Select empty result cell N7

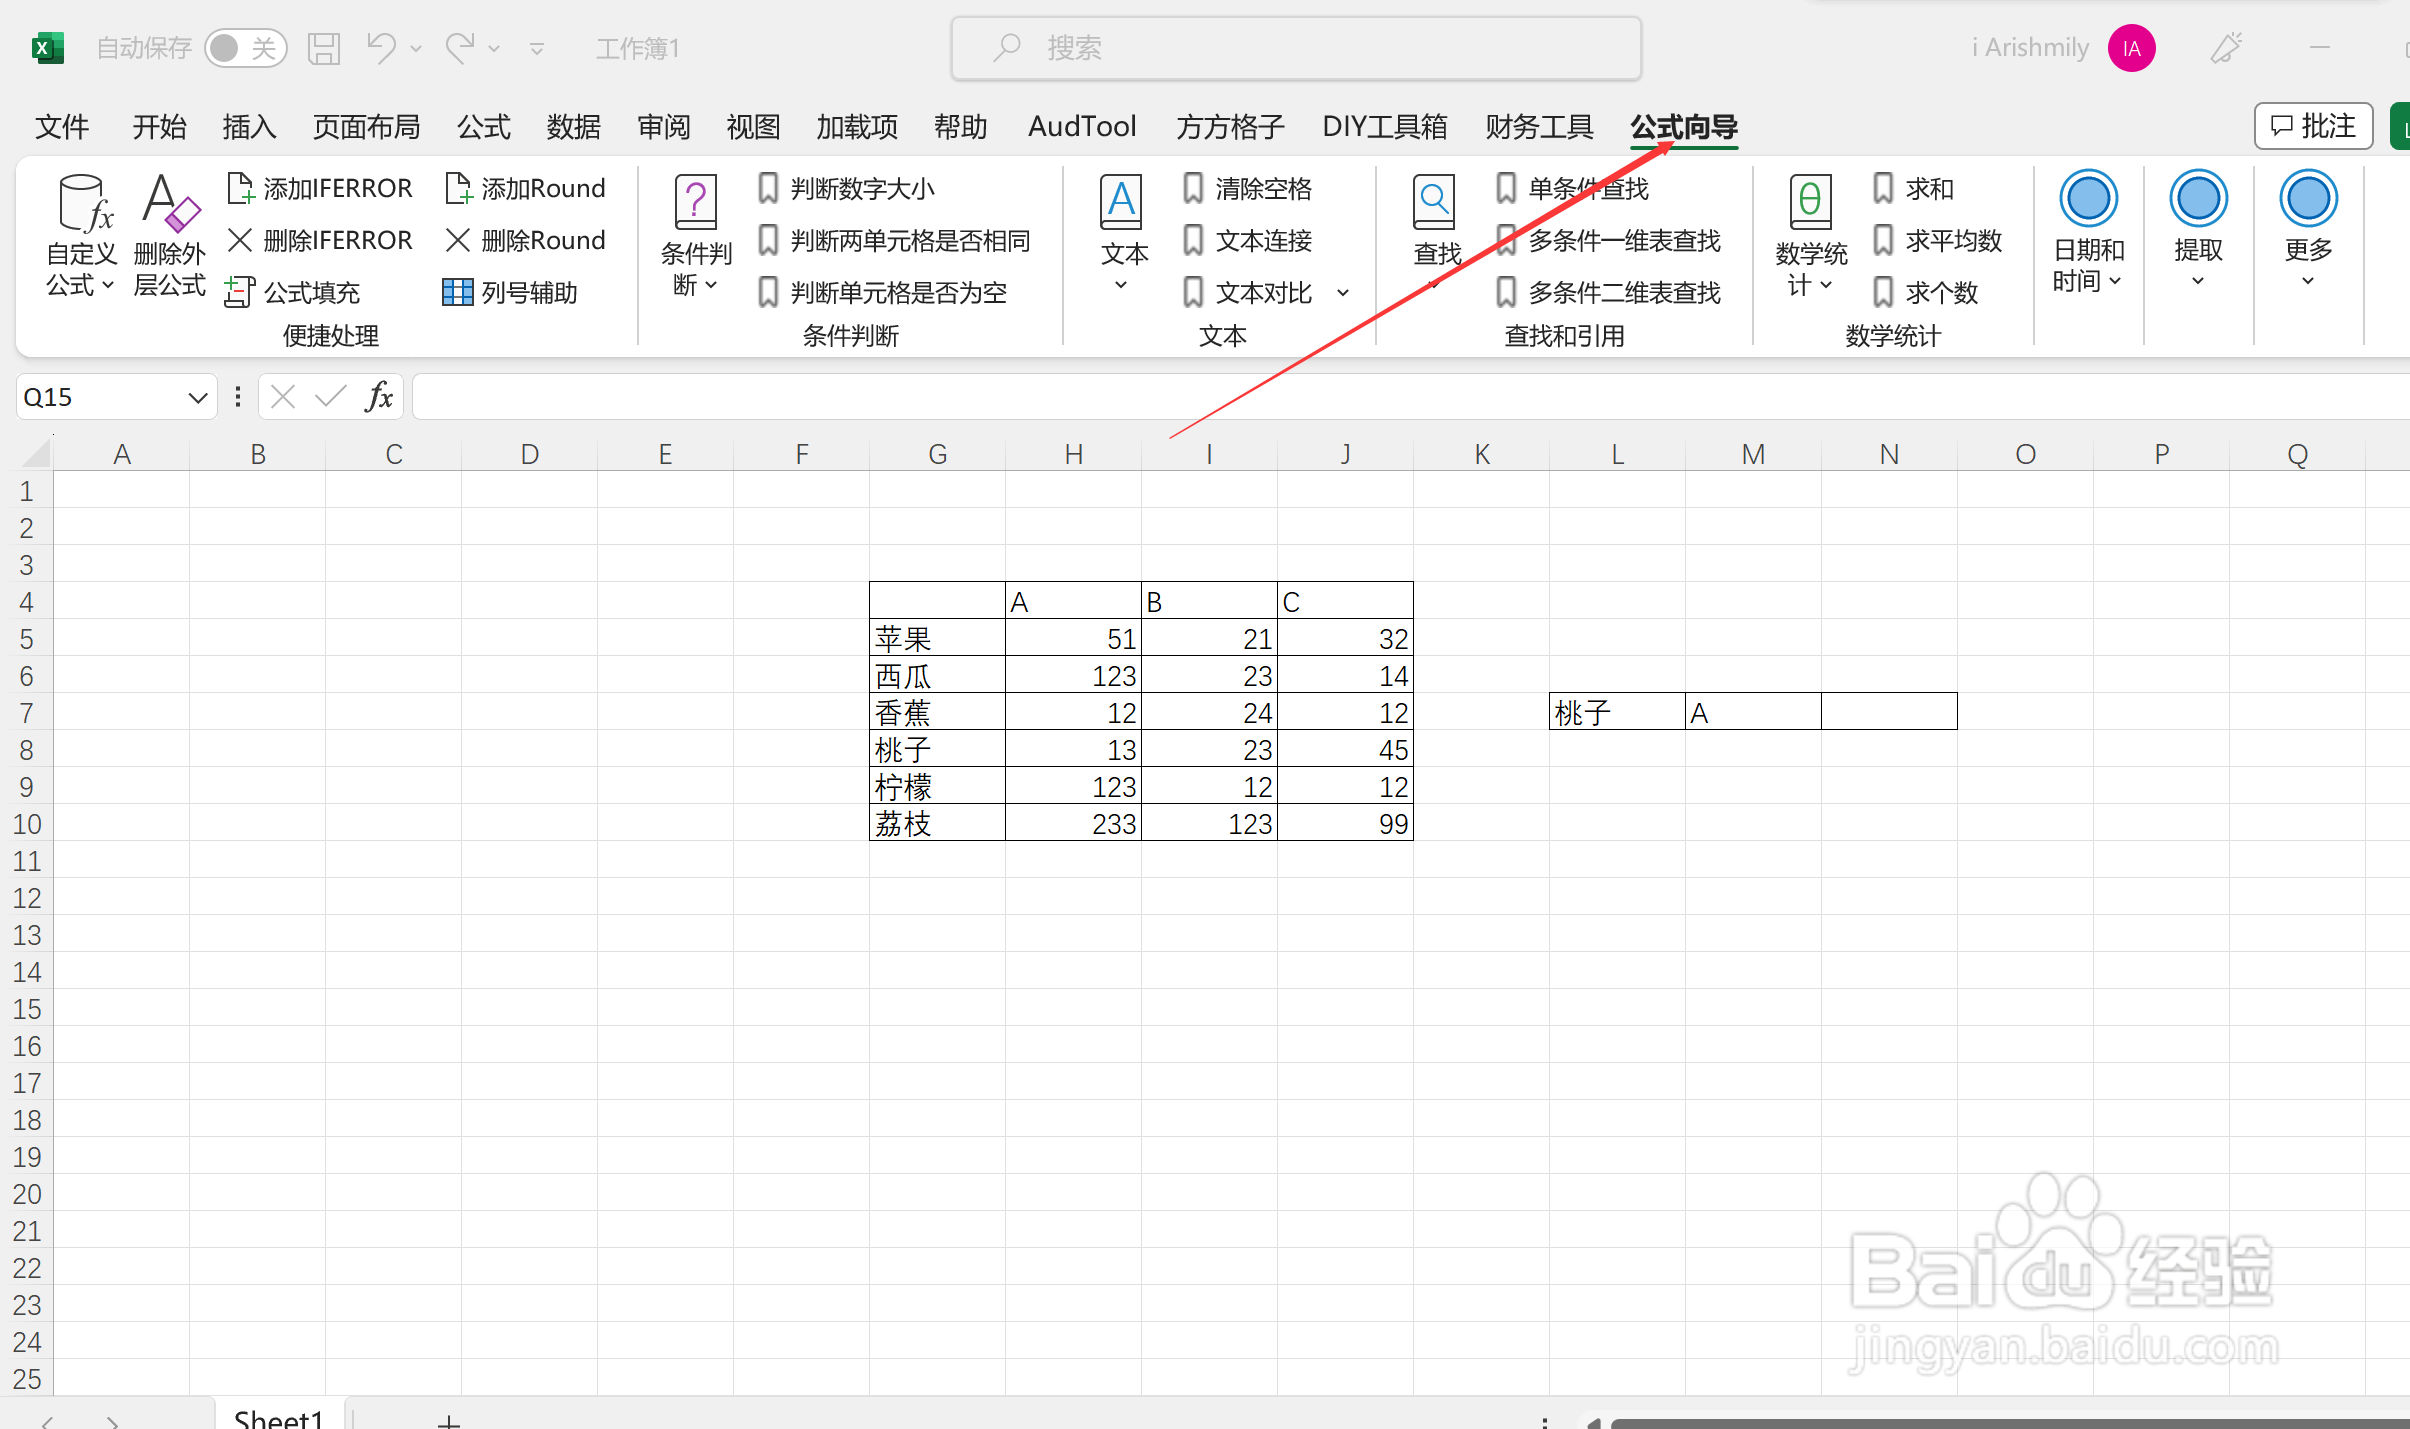click(1889, 712)
